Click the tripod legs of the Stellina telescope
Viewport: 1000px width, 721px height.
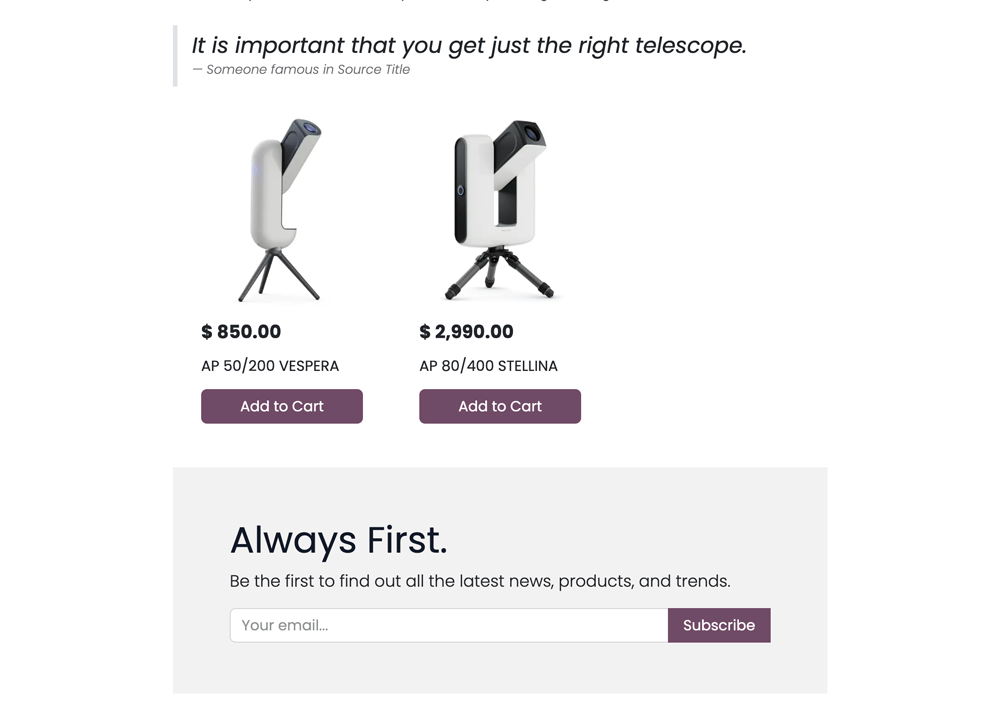(499, 275)
